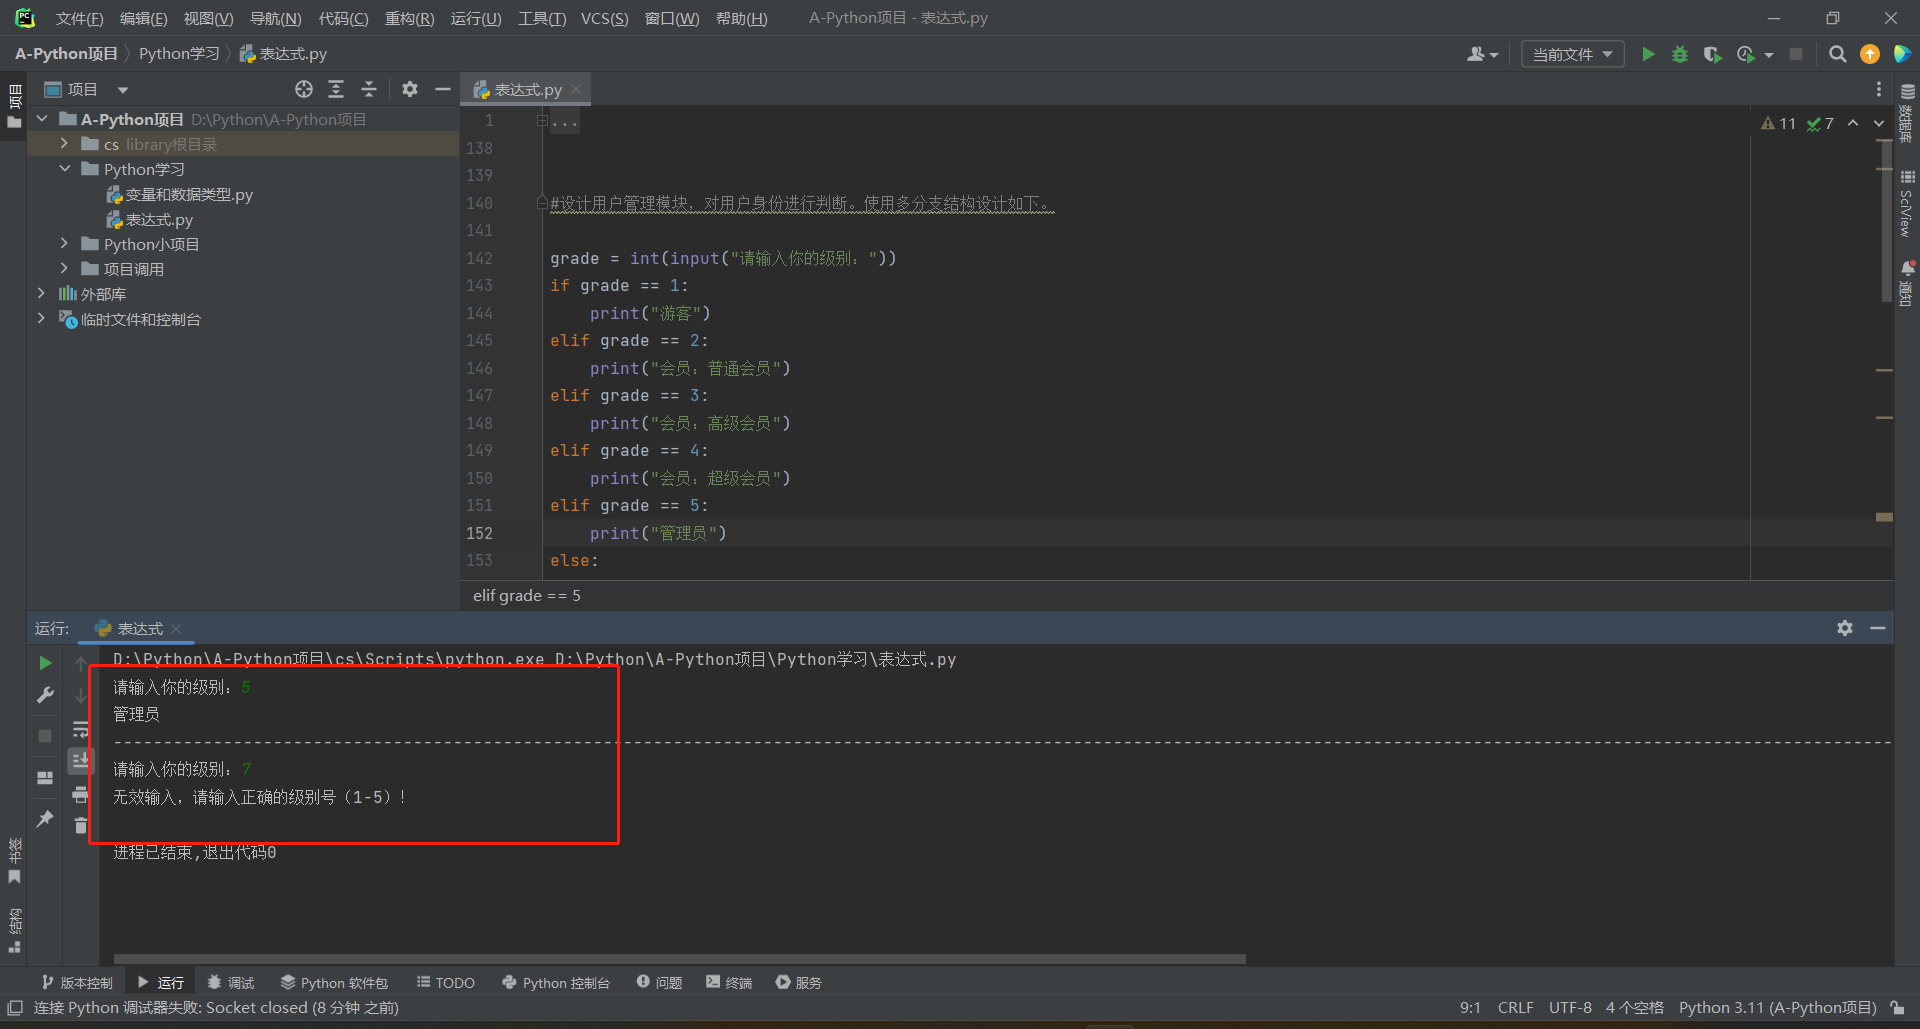Toggle scroll to end in console
The height and width of the screenshot is (1029, 1920).
click(x=81, y=761)
